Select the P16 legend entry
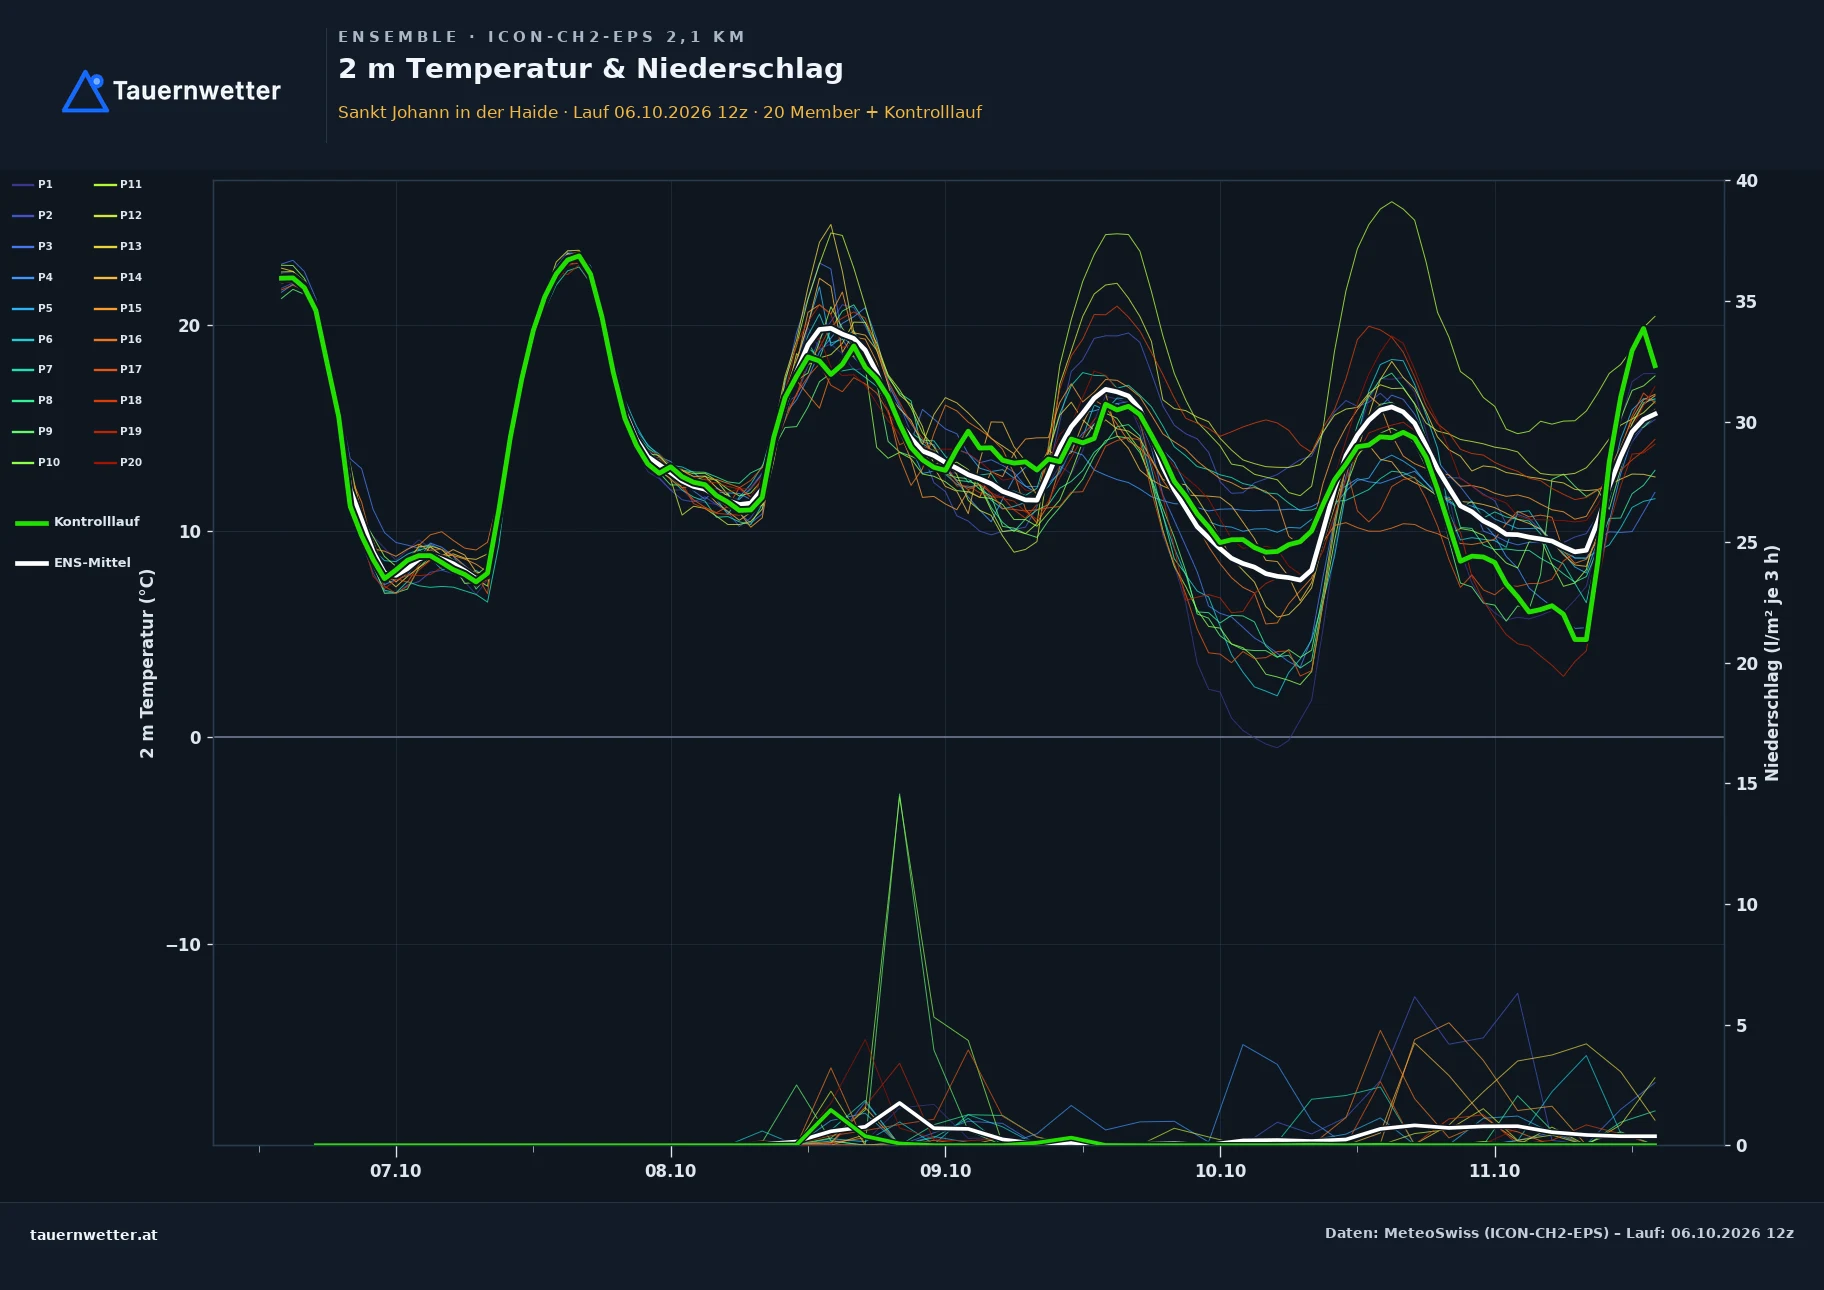 point(118,339)
